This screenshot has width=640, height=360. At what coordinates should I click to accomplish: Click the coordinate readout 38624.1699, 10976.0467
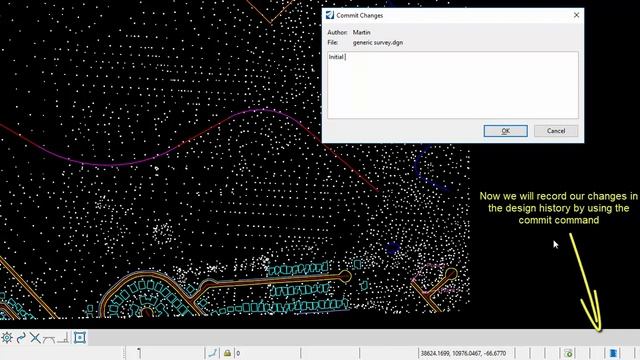click(x=463, y=353)
